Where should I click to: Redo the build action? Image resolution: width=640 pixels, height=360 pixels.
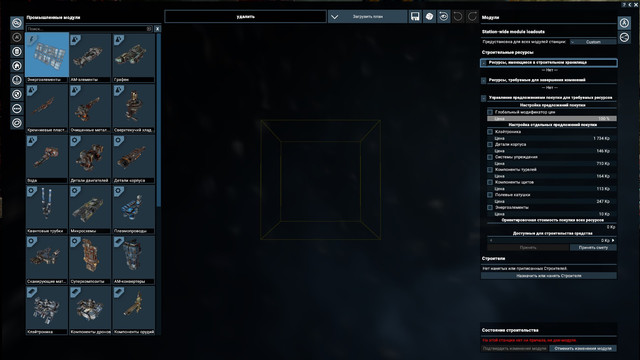point(472,16)
